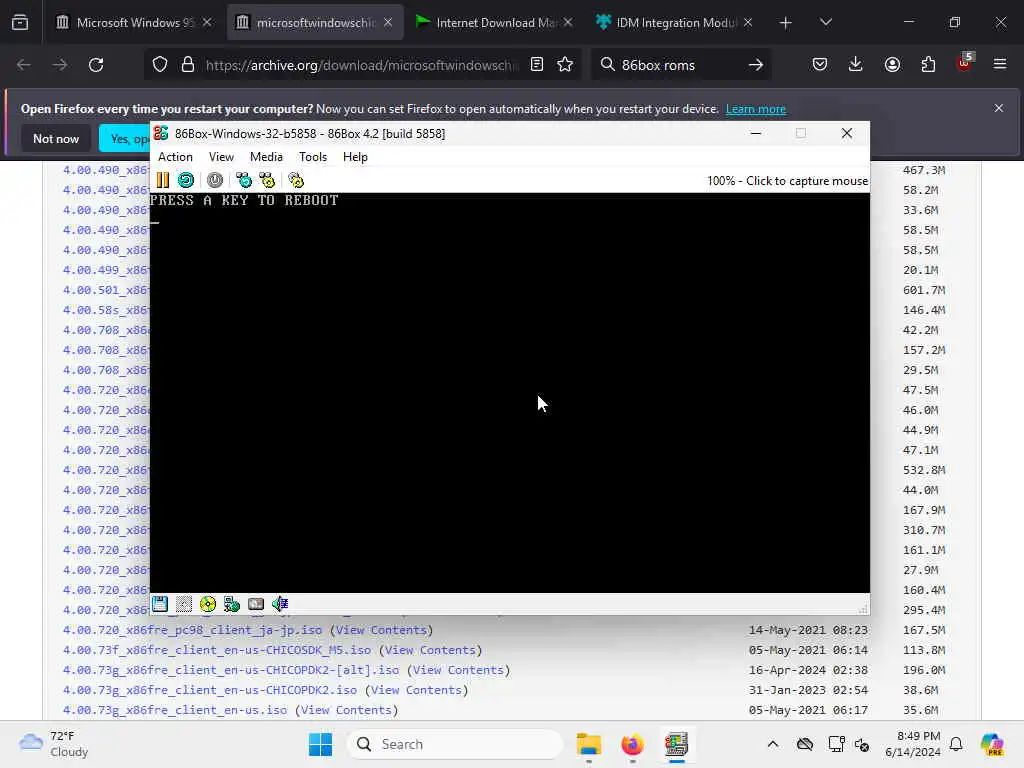
Task: Open the weather widget showing 72°F Cloudy
Action: click(x=54, y=744)
